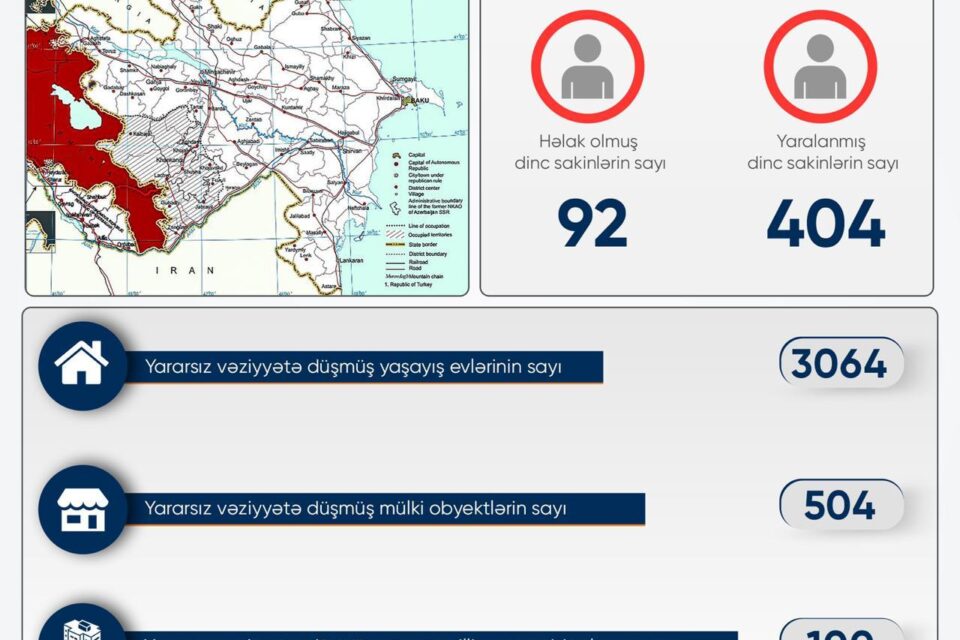960x640 pixels.
Task: Select the "Yaralanmış dinc sakinlərin sayı" caption
Action: [822, 152]
